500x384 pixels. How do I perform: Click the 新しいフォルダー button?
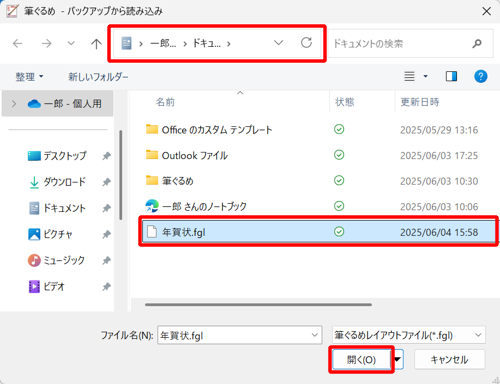98,77
